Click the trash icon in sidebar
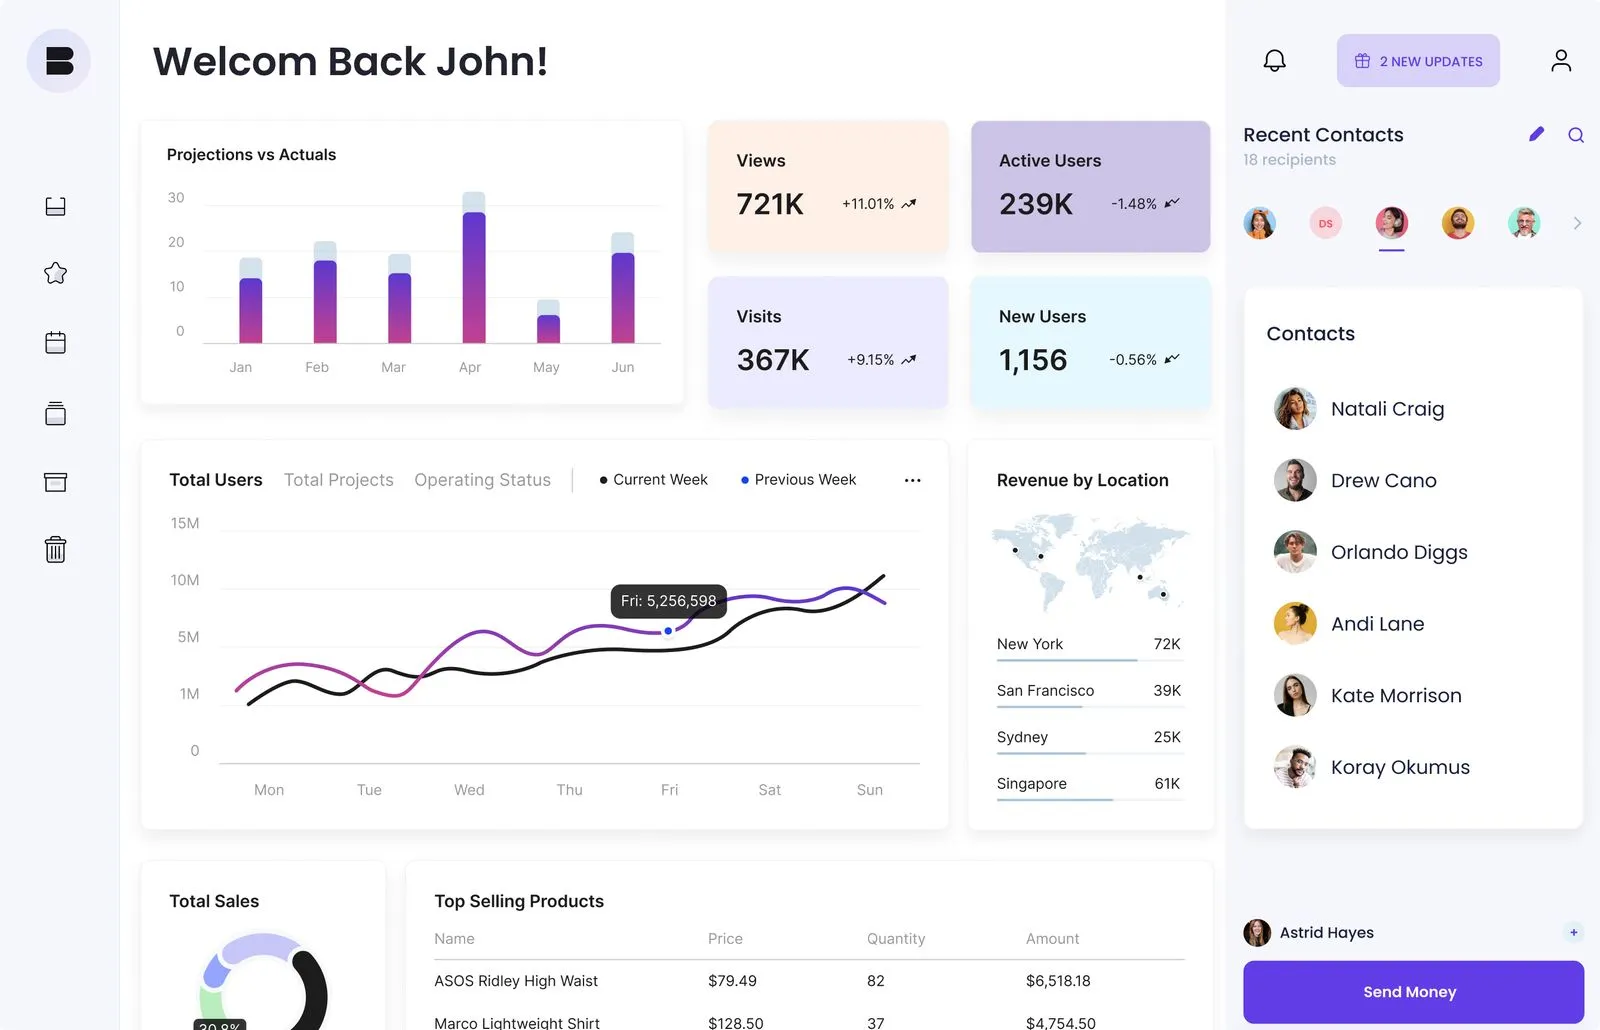This screenshot has width=1600, height=1030. click(x=55, y=548)
